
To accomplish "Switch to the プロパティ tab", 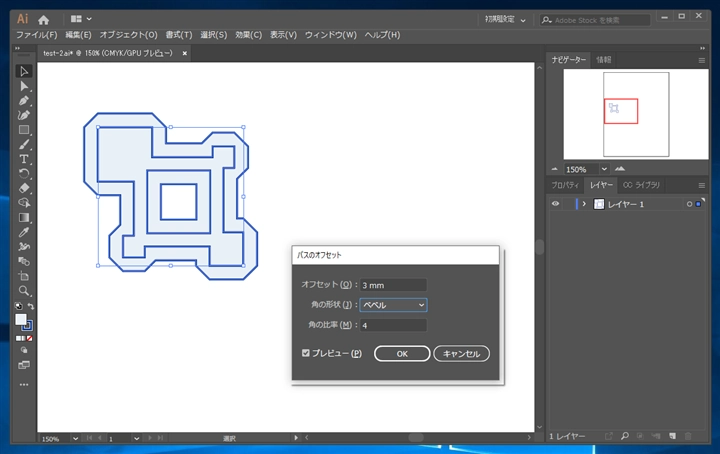I will (565, 185).
